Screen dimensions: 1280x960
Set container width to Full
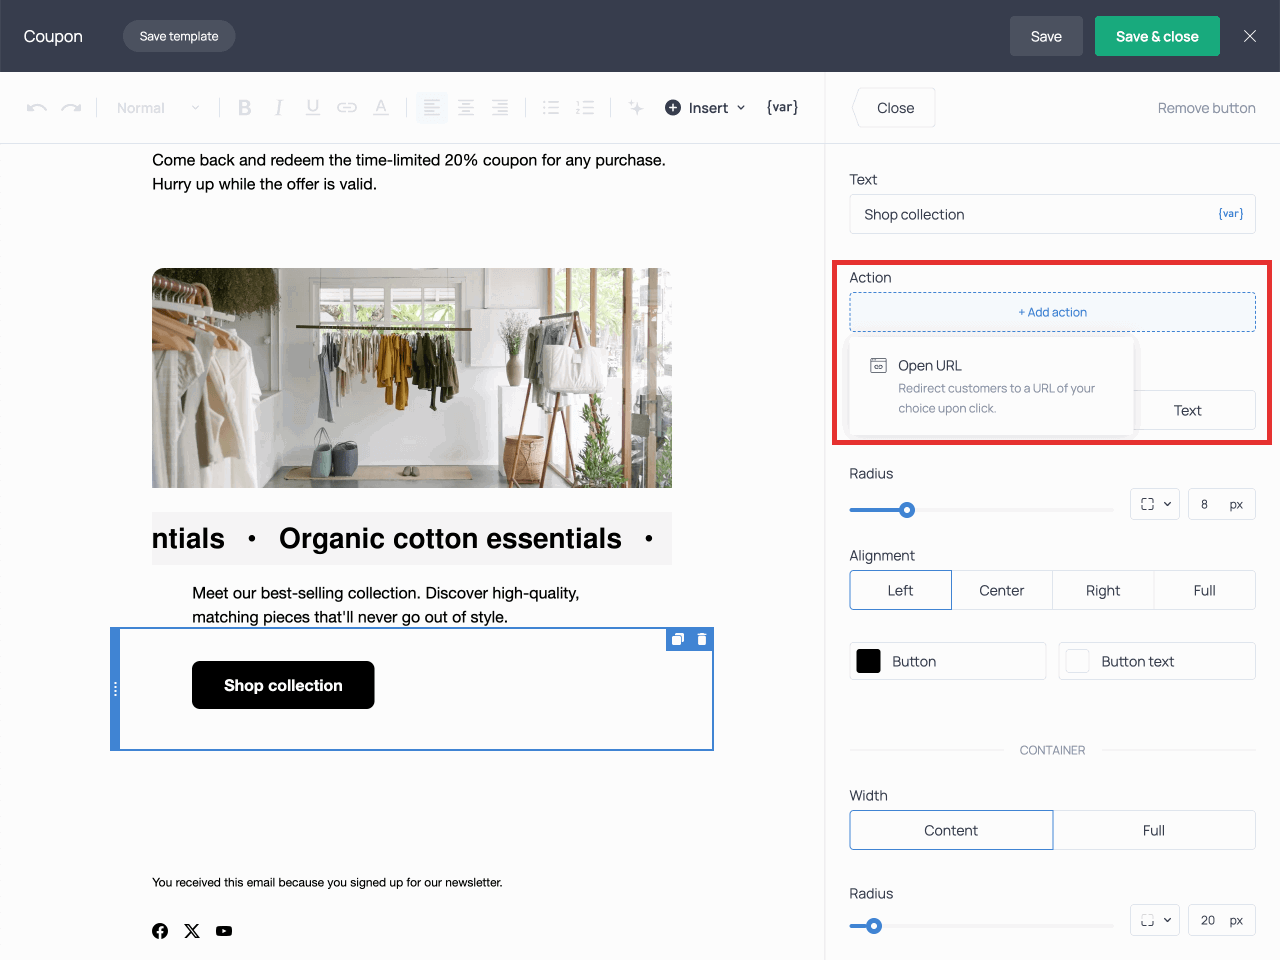tap(1153, 830)
